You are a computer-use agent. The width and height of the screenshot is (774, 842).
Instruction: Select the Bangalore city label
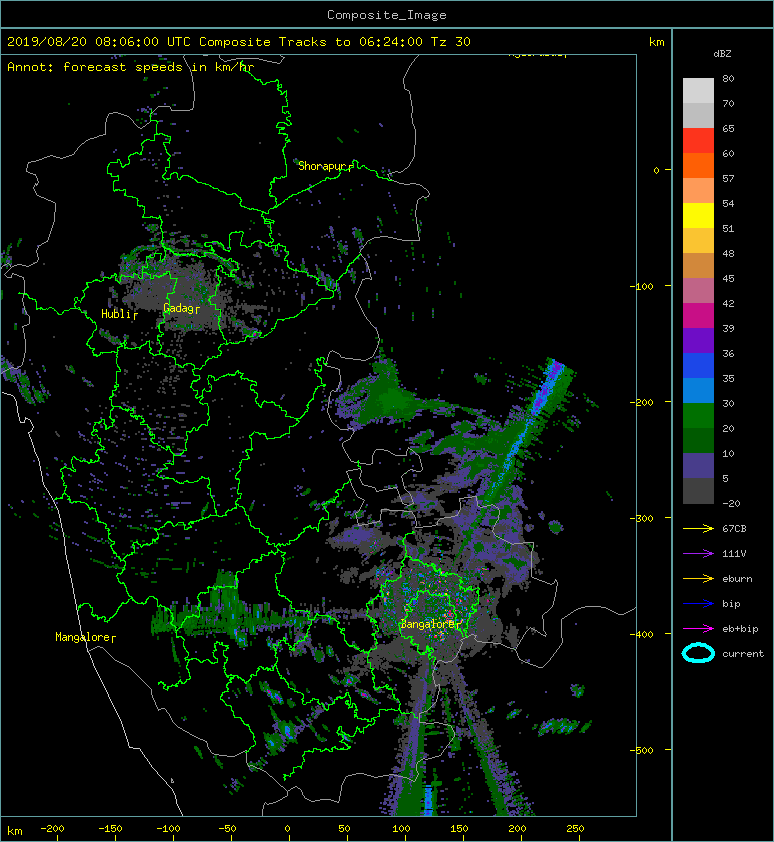[x=427, y=624]
